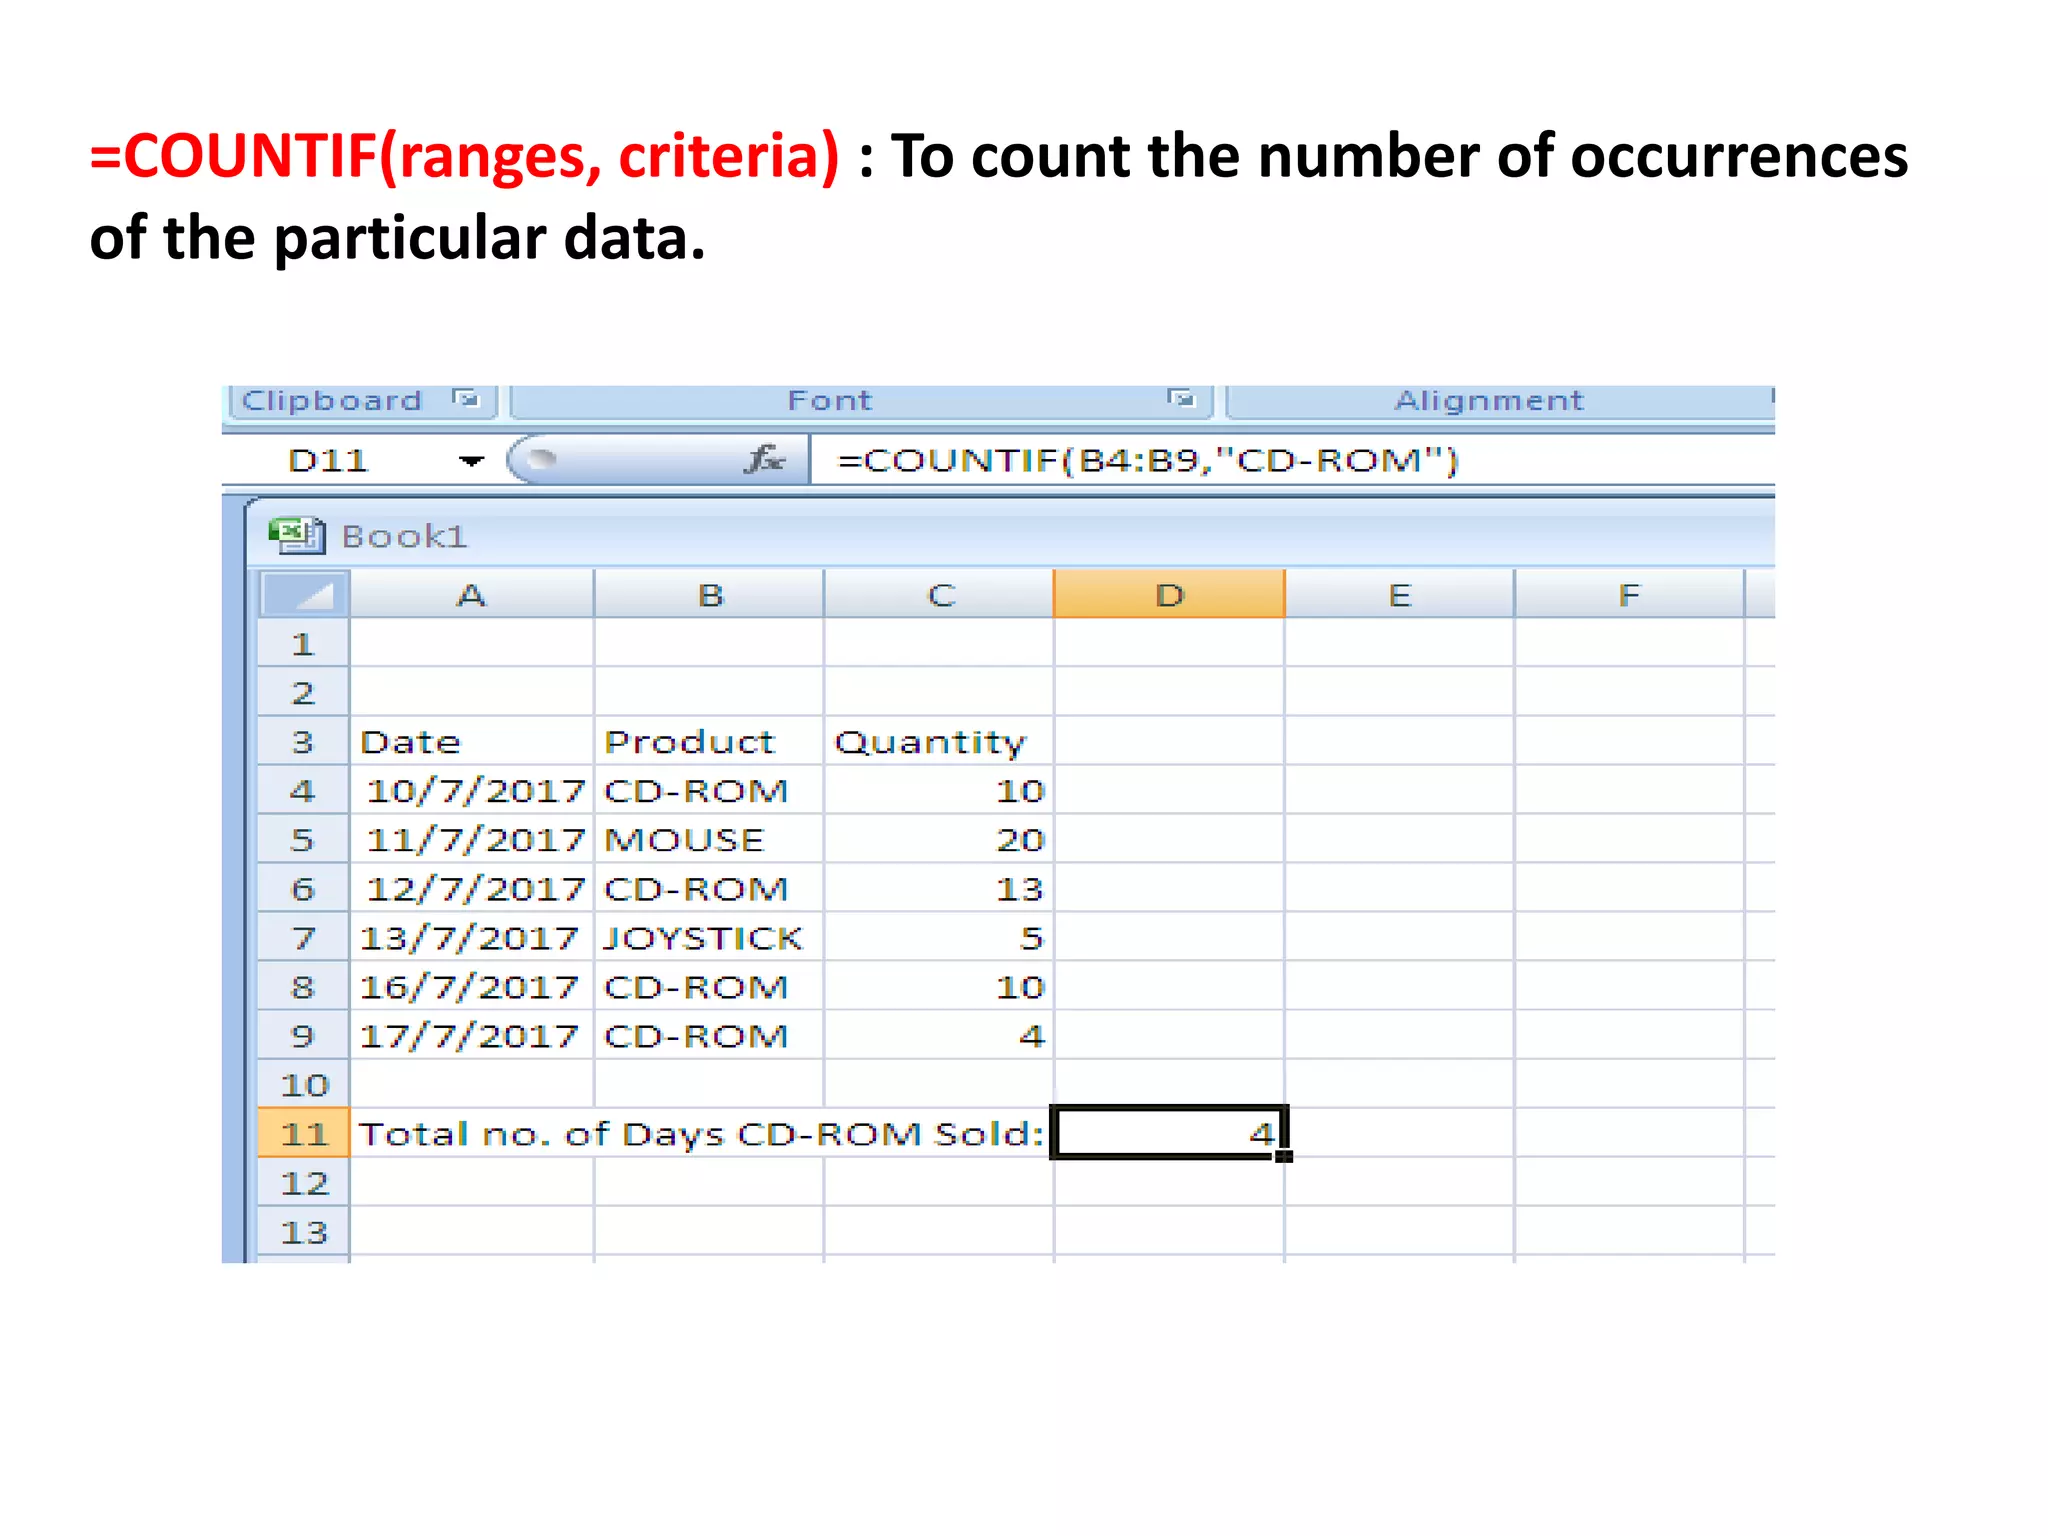Select row 12 header
The height and width of the screenshot is (1536, 2048).
[304, 1182]
